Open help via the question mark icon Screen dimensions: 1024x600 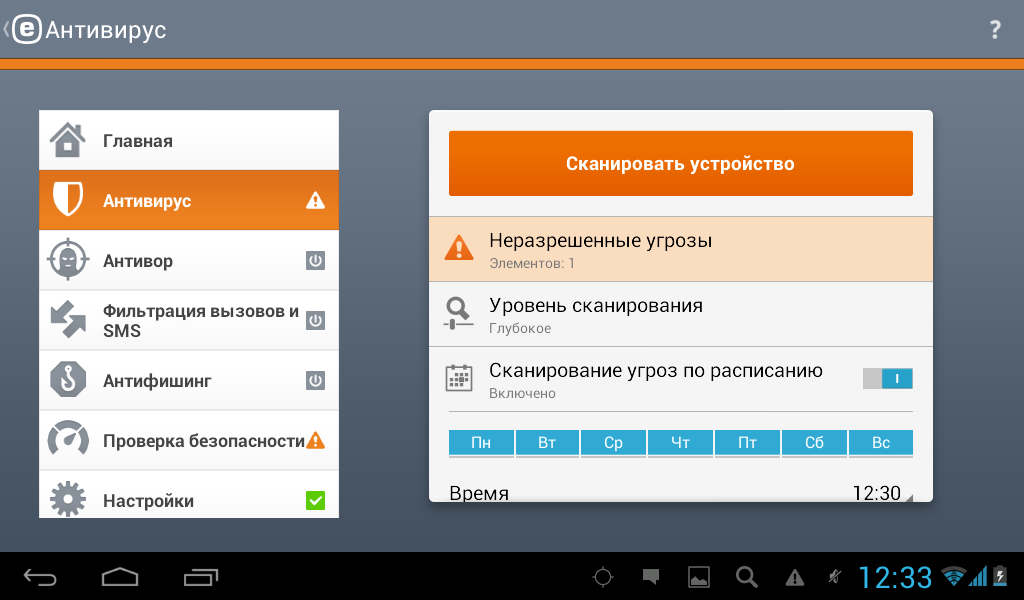pos(995,30)
